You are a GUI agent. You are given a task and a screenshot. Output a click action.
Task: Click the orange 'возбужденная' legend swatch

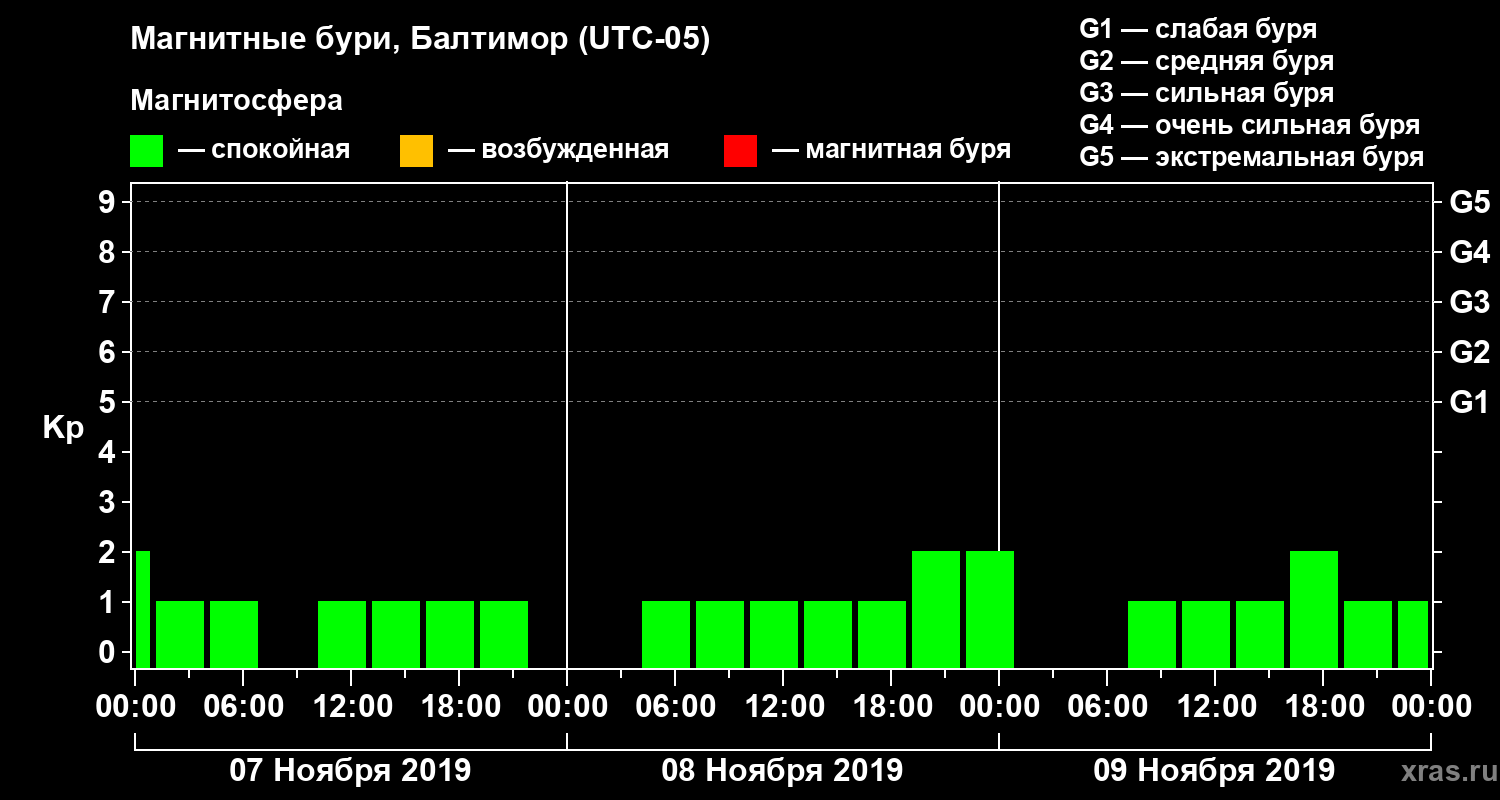pos(416,151)
